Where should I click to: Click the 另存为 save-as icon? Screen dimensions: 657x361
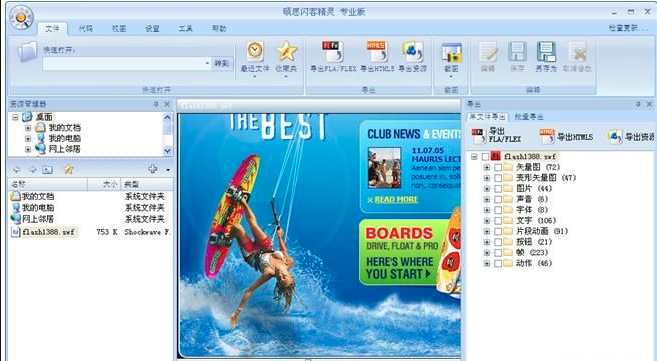tap(546, 52)
